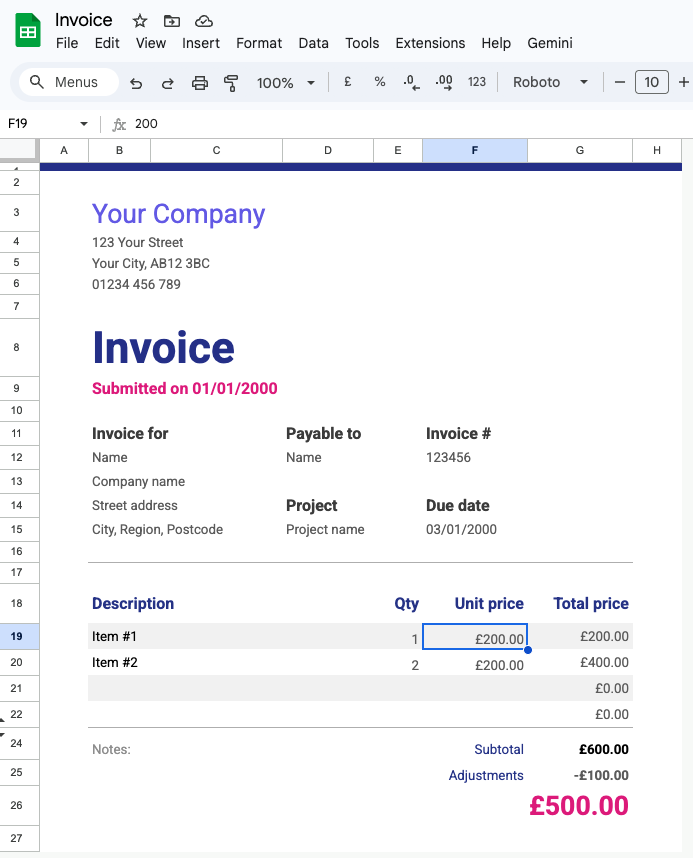The width and height of the screenshot is (693, 858).
Task: Open the 100% zoom dropdown
Action: point(285,83)
